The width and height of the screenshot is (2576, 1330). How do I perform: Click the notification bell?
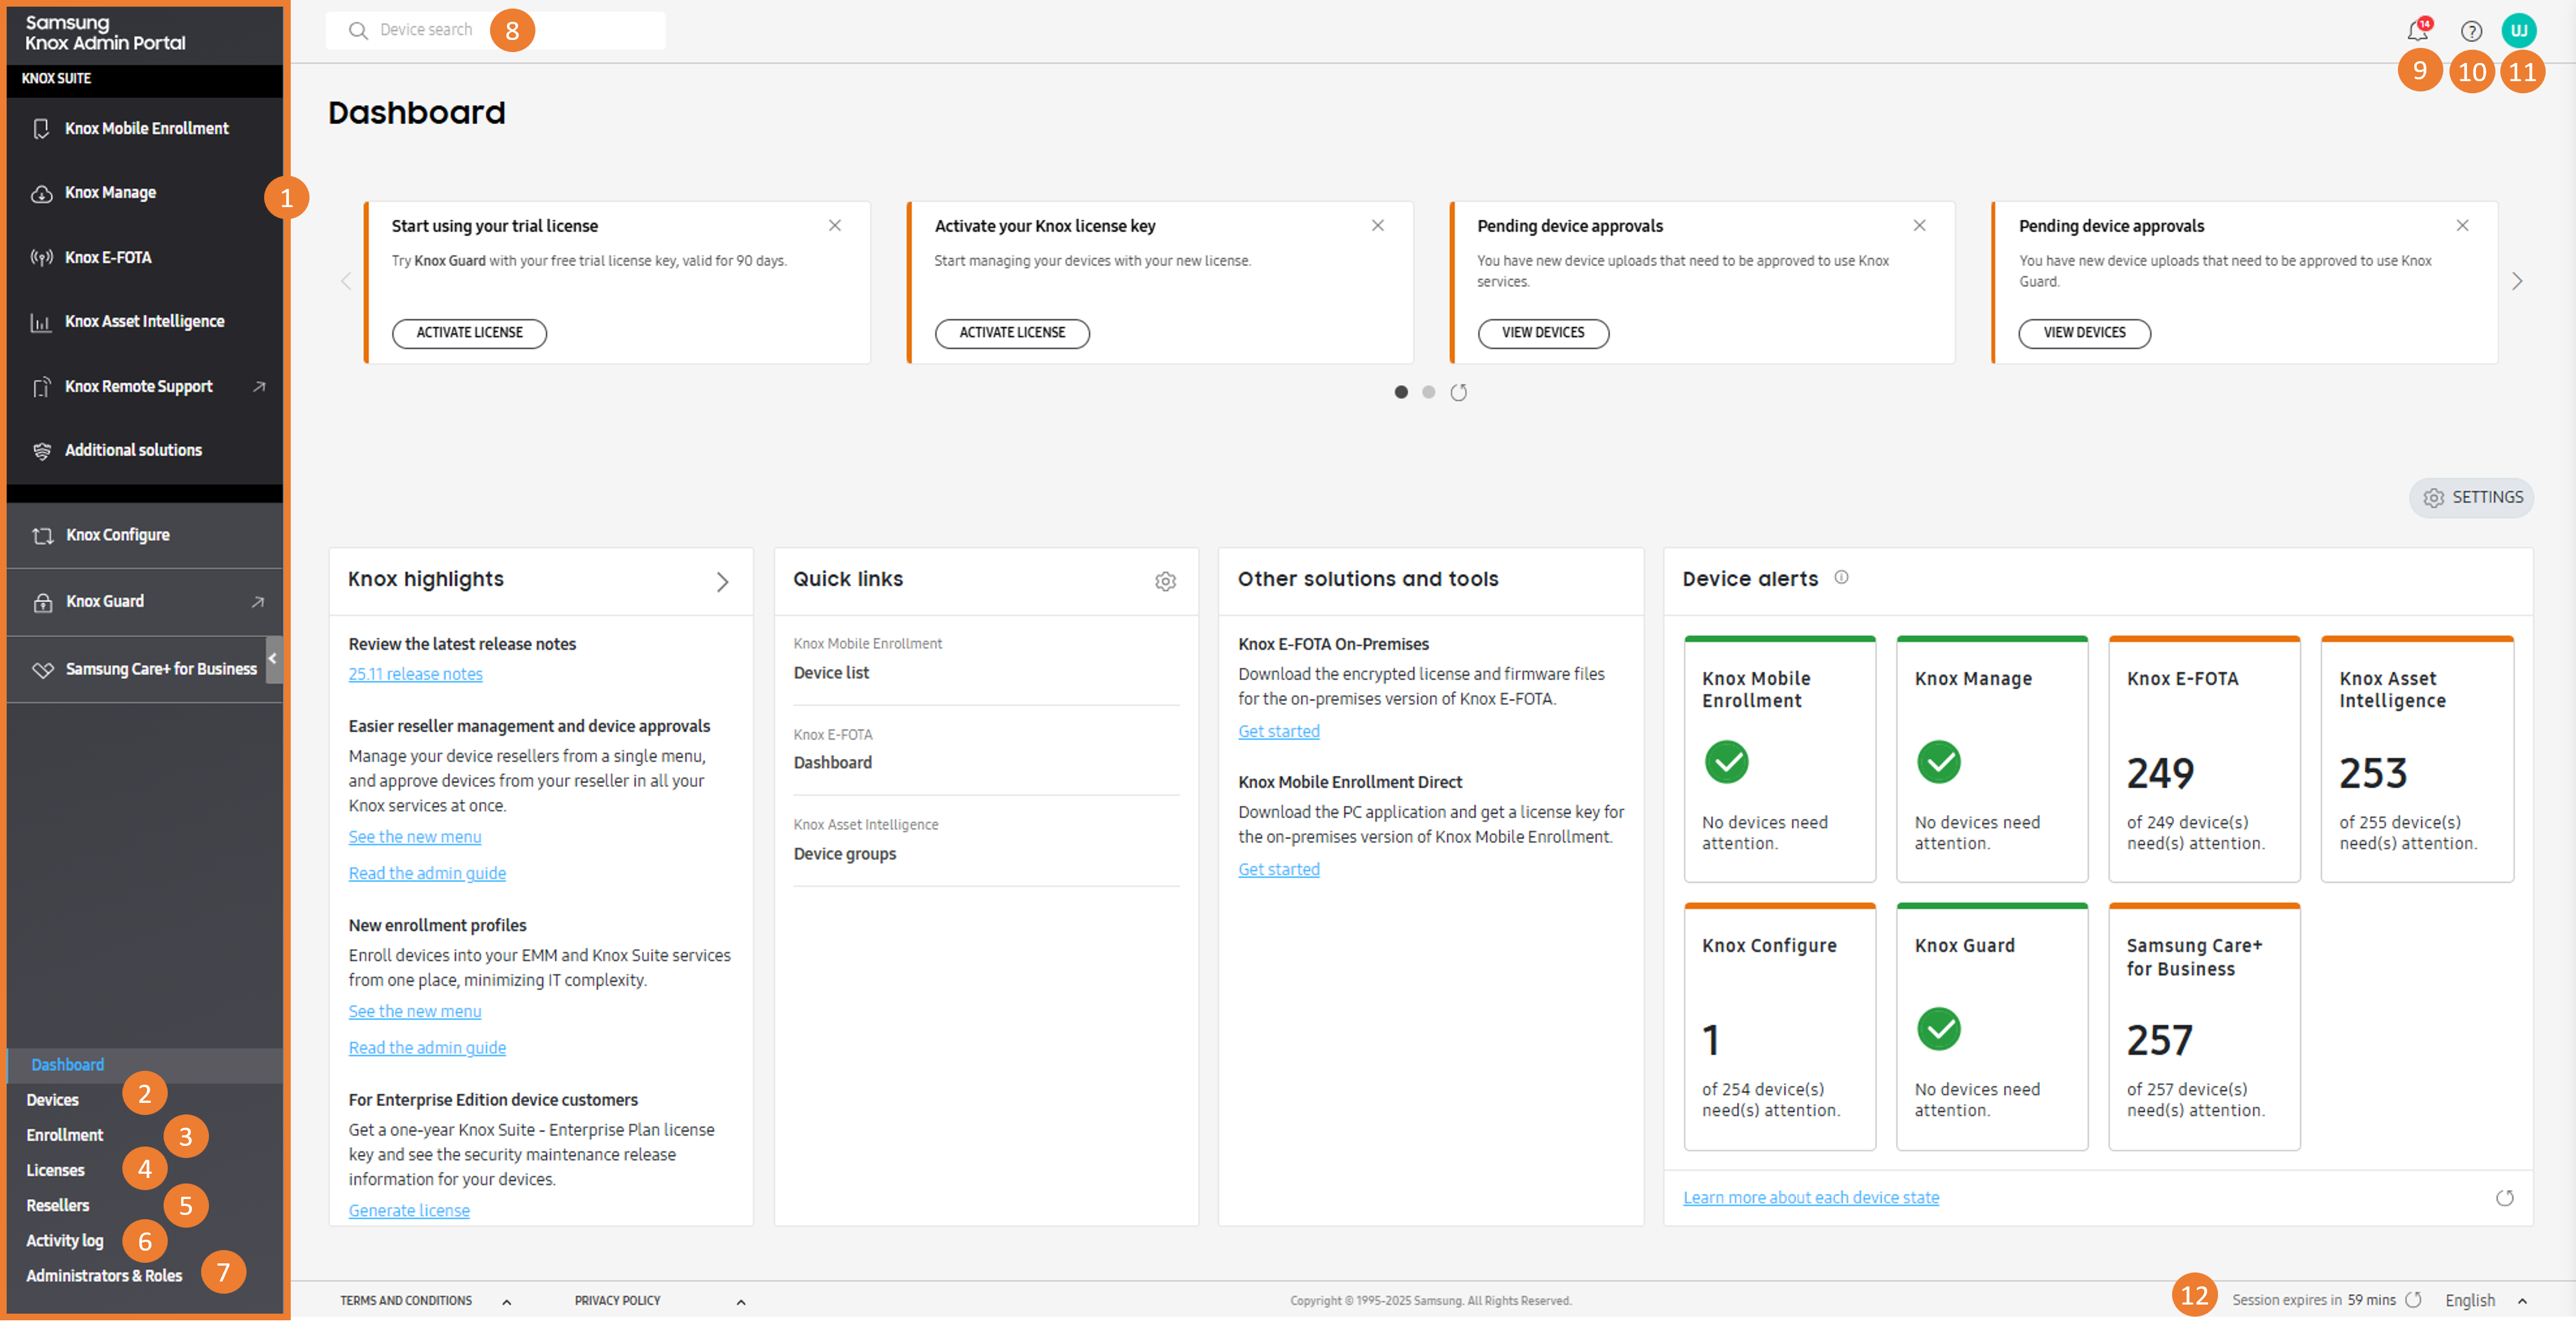coord(2417,30)
